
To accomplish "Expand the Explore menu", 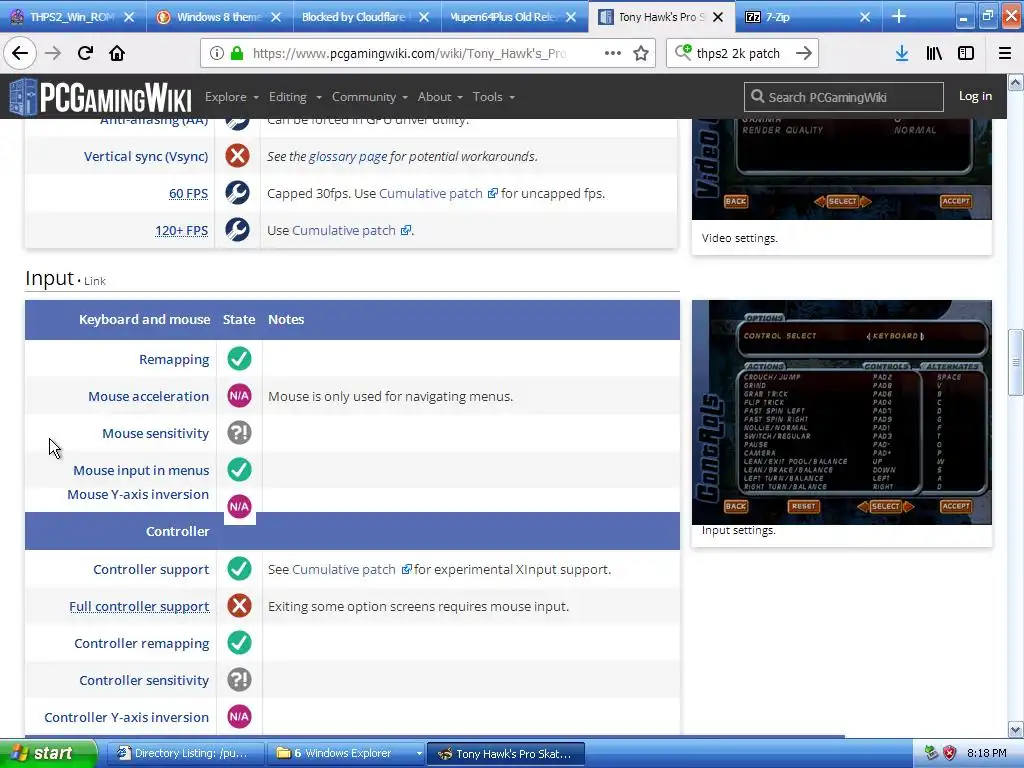I will (x=232, y=97).
